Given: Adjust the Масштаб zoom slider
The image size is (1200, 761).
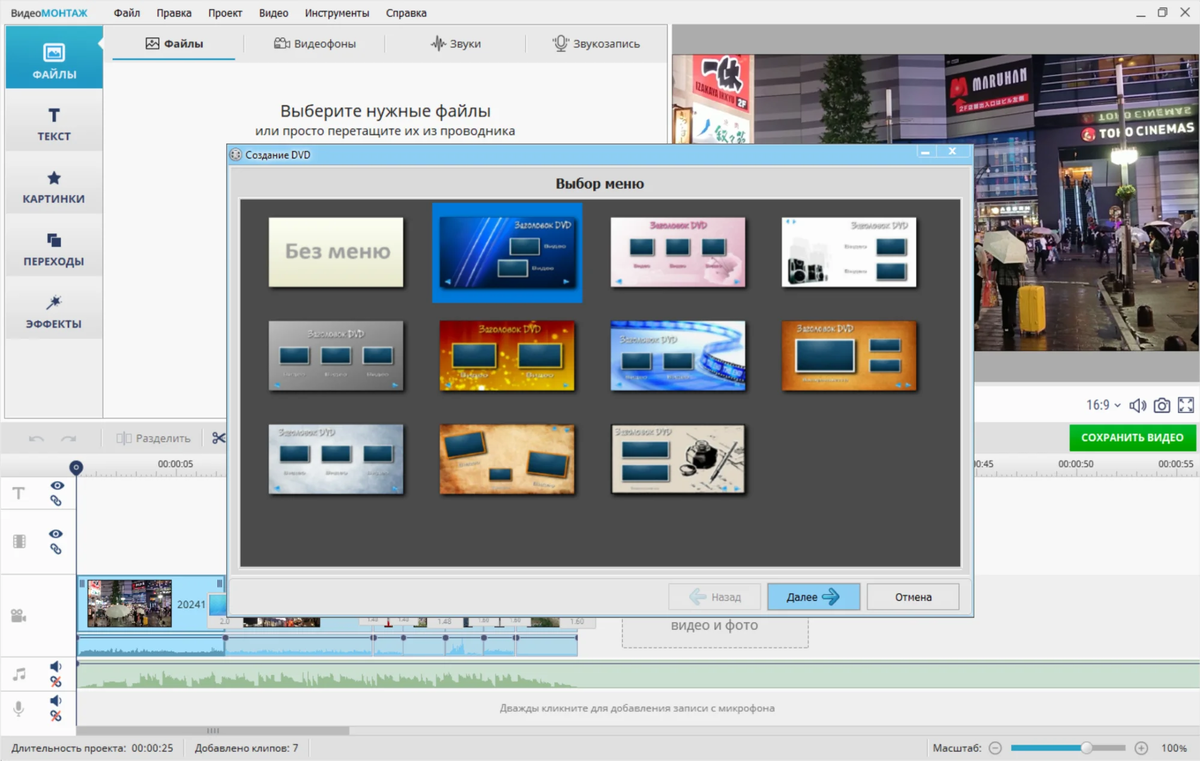Looking at the screenshot, I should [x=1068, y=748].
